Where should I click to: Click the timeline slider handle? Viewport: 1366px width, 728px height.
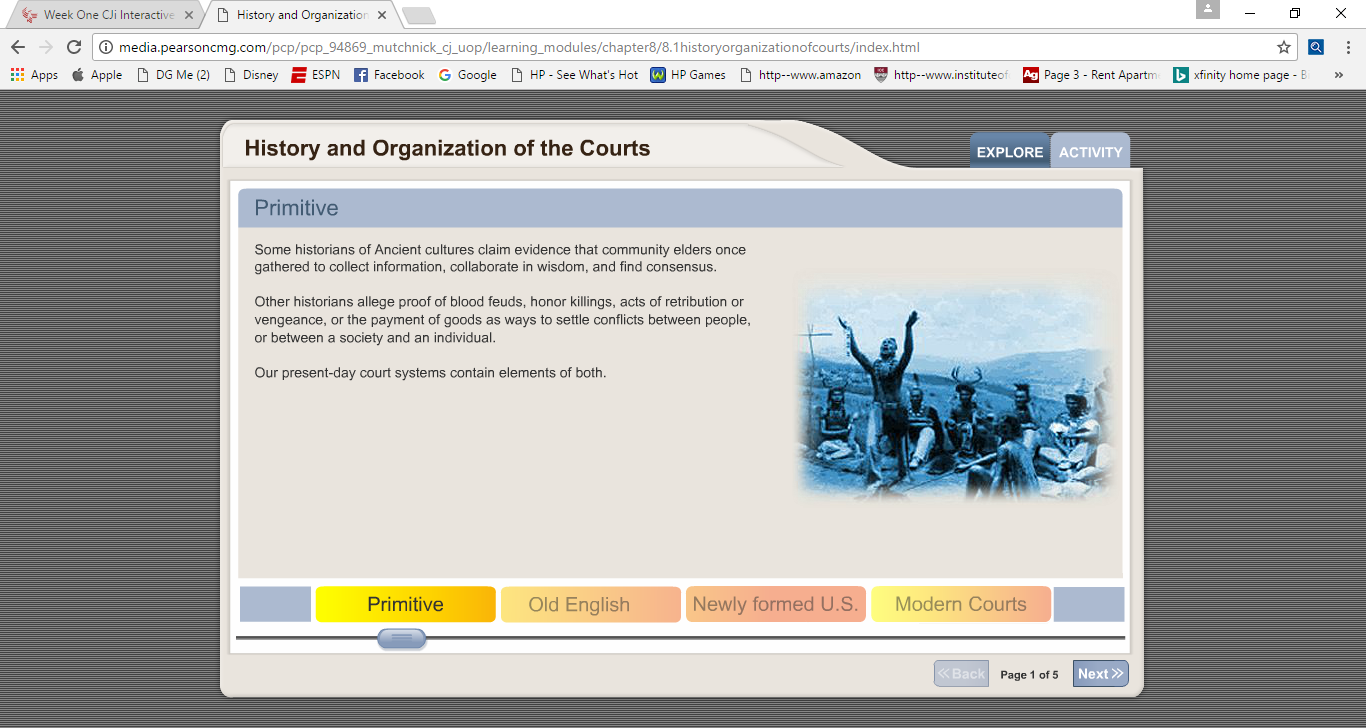402,638
